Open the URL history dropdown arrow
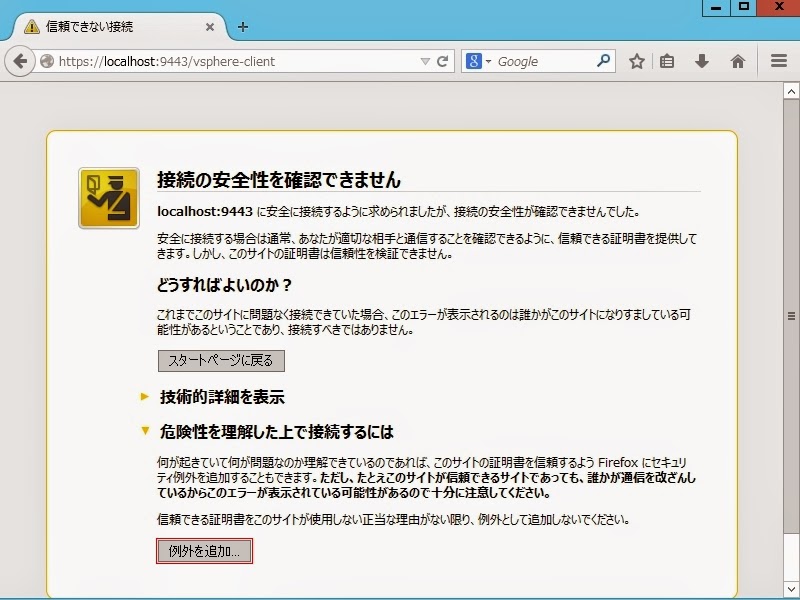This screenshot has width=800, height=600. [x=424, y=62]
